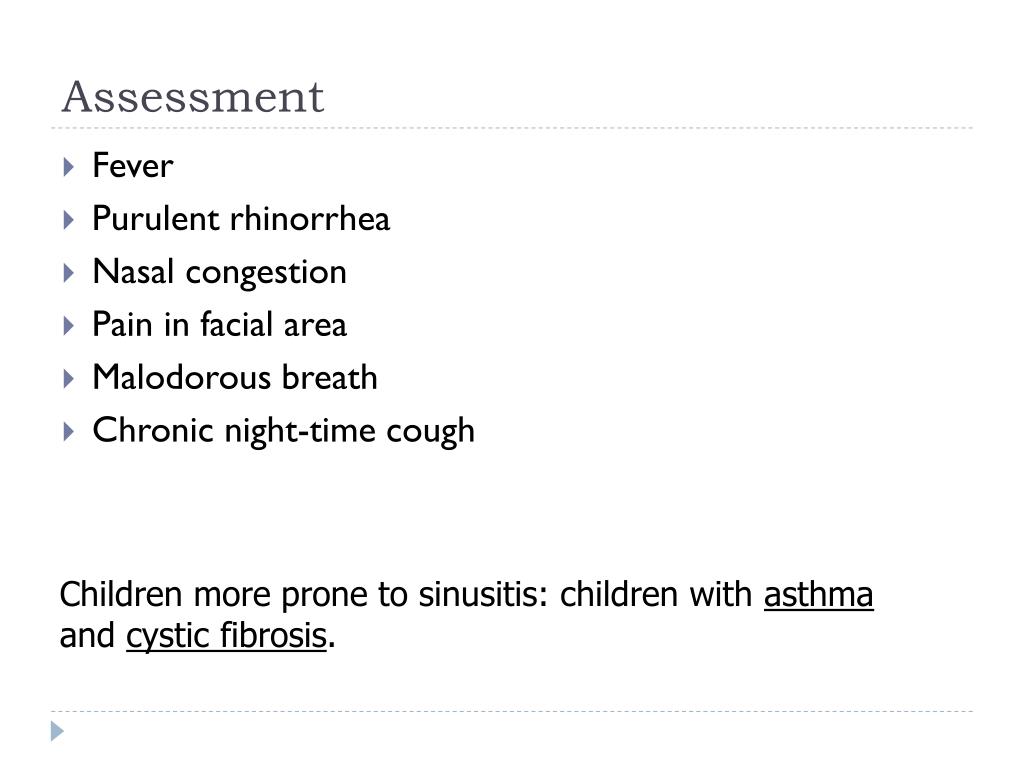Select the Purulent rhinorrhea text
The image size is (1024, 768).
click(241, 218)
